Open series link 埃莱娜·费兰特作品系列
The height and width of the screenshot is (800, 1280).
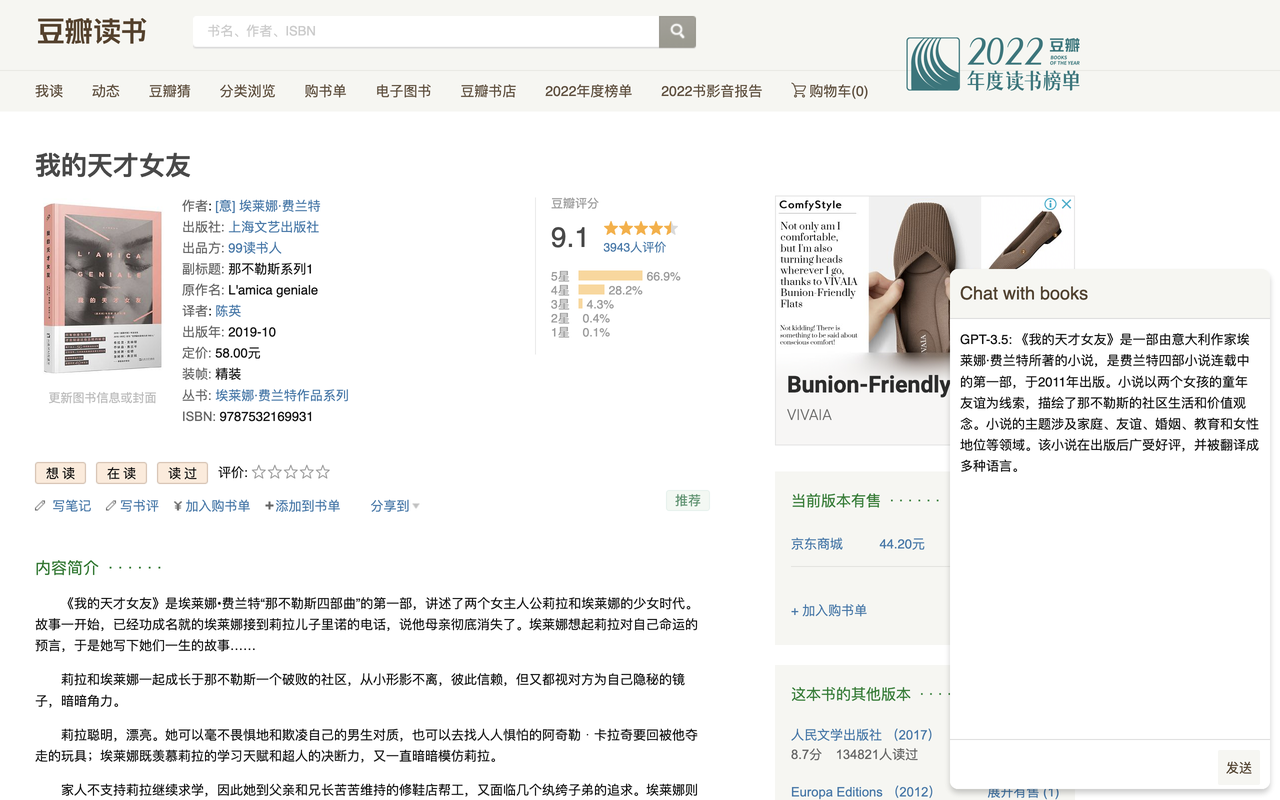(x=282, y=395)
